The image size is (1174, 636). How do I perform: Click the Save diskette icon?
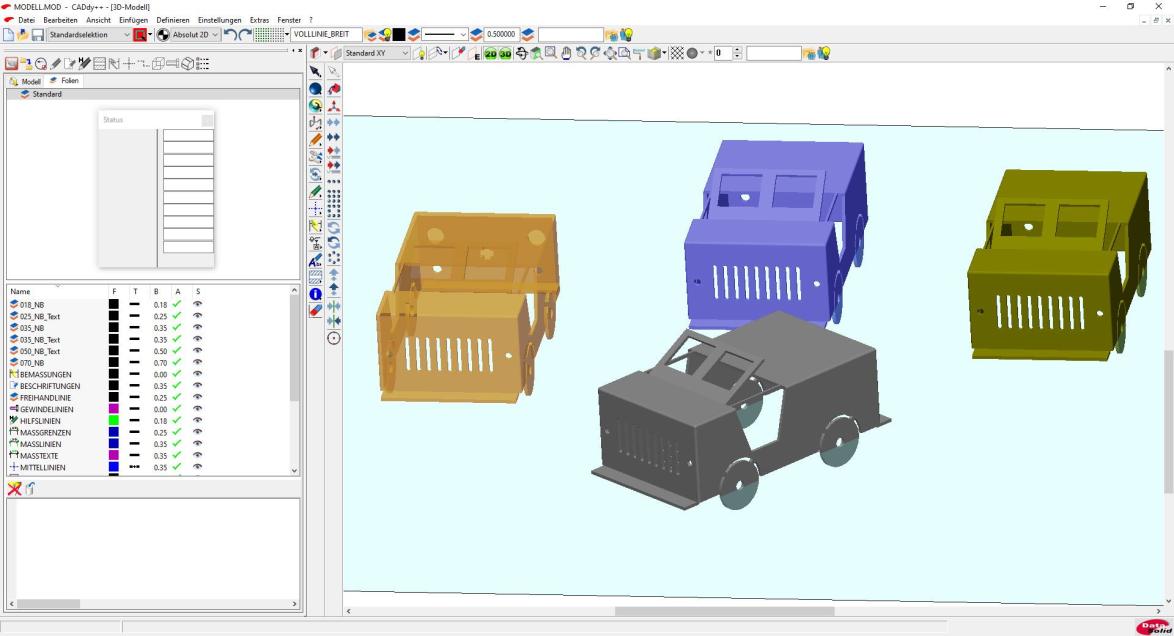[37, 35]
